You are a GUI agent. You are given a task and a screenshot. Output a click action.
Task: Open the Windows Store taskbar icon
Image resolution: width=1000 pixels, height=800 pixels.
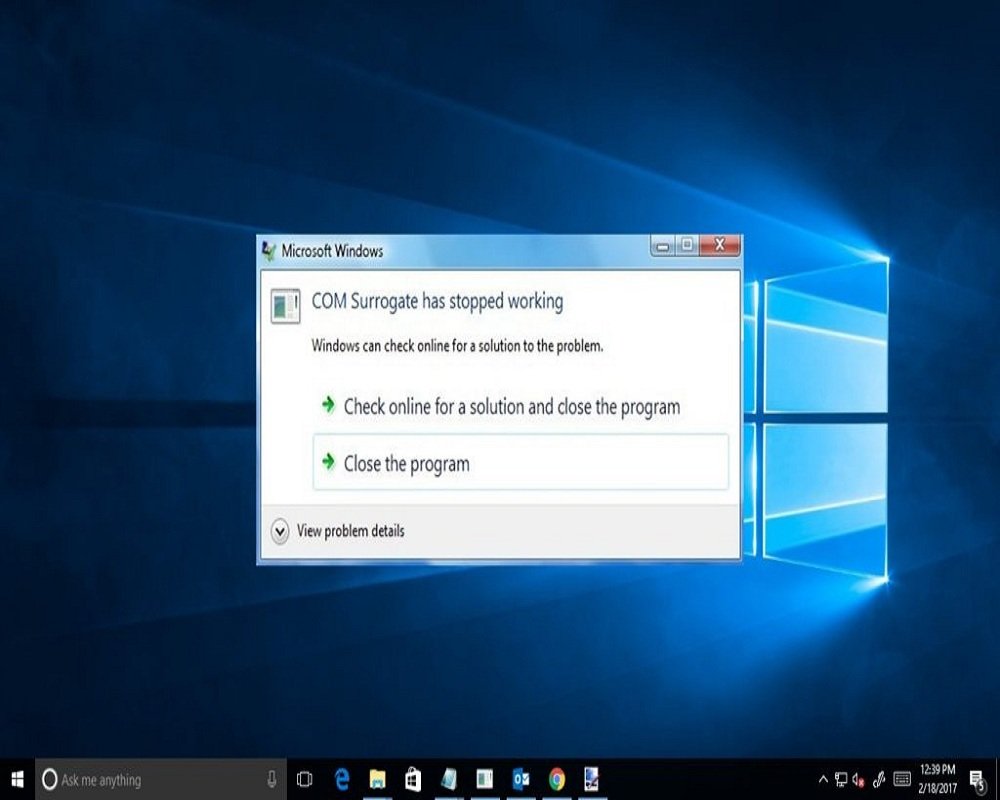pos(413,779)
